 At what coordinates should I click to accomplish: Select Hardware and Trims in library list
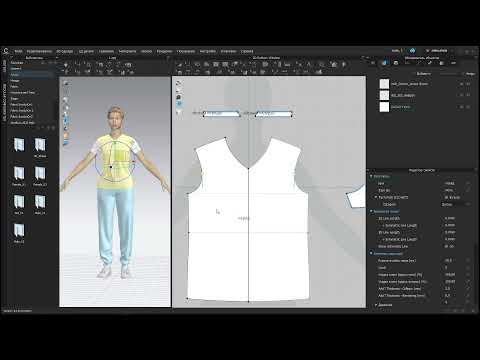pos(23,93)
